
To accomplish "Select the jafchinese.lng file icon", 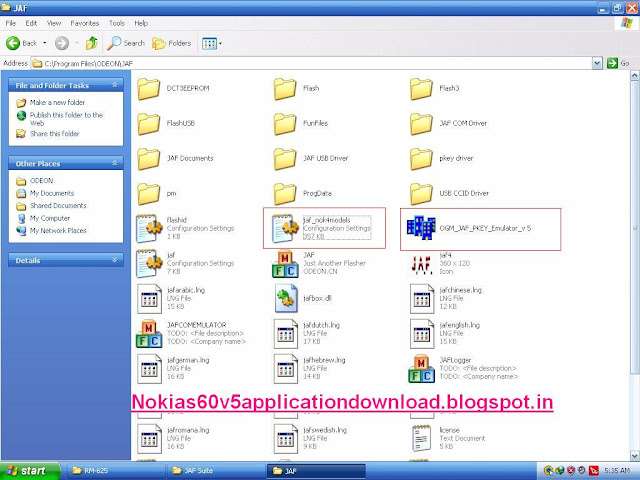I will coord(422,299).
